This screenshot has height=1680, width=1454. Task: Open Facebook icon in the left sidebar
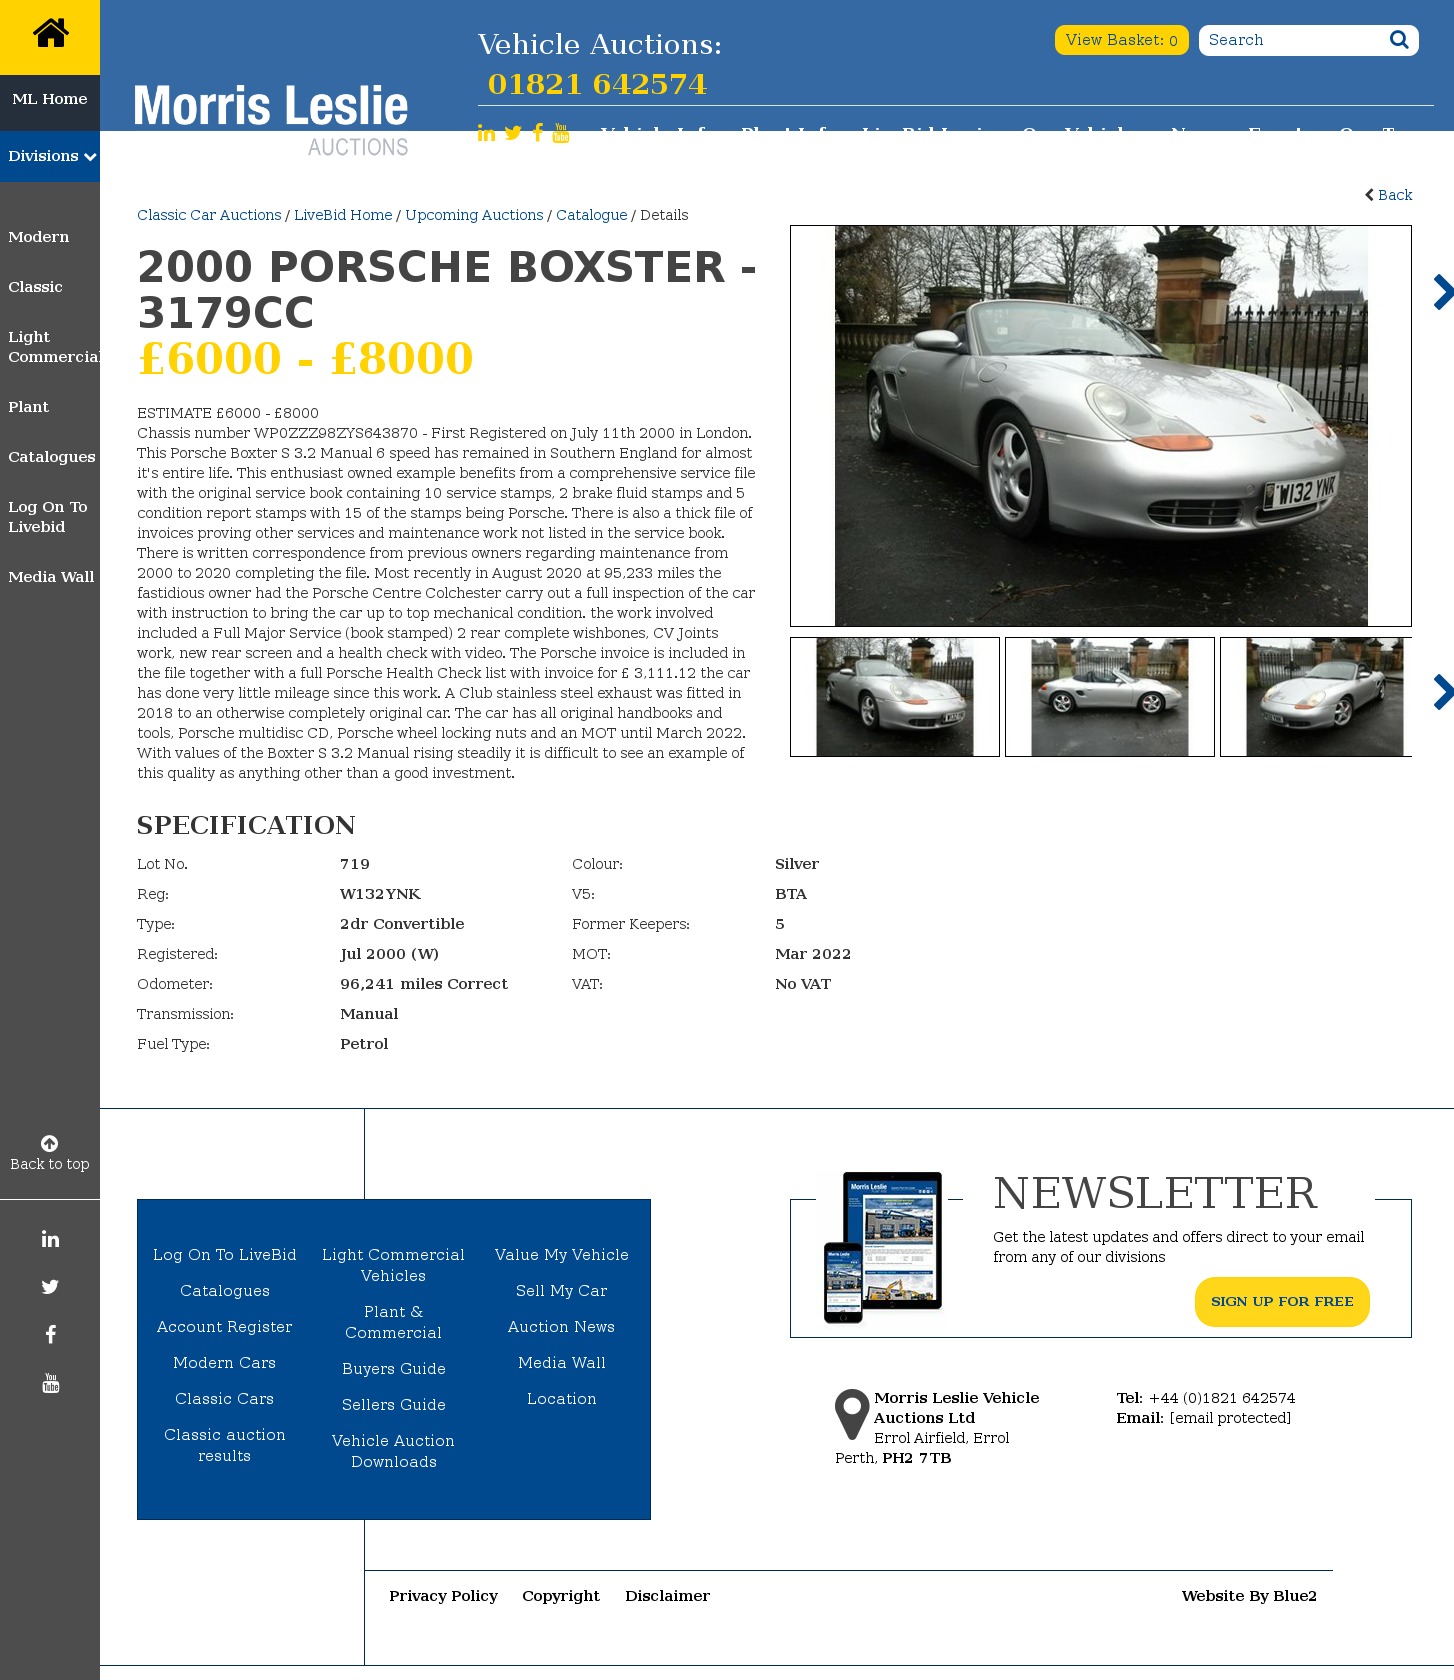point(50,1335)
